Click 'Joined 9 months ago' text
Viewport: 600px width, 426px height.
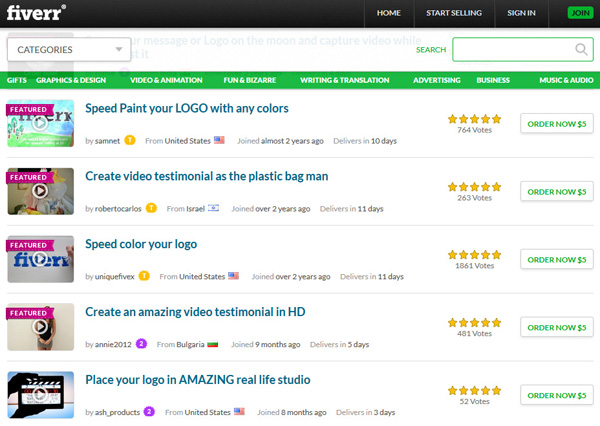[266, 344]
